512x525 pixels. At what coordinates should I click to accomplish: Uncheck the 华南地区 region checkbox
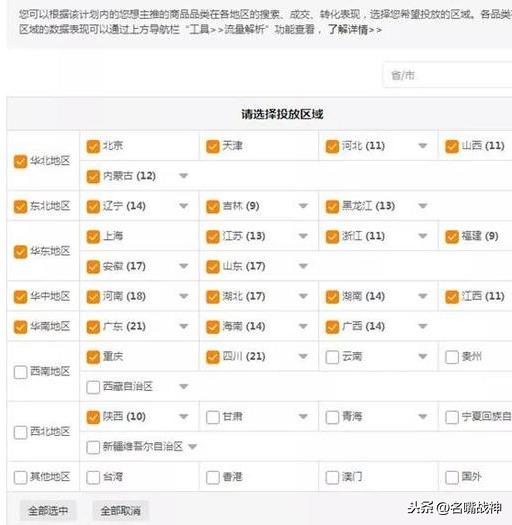pos(20,327)
